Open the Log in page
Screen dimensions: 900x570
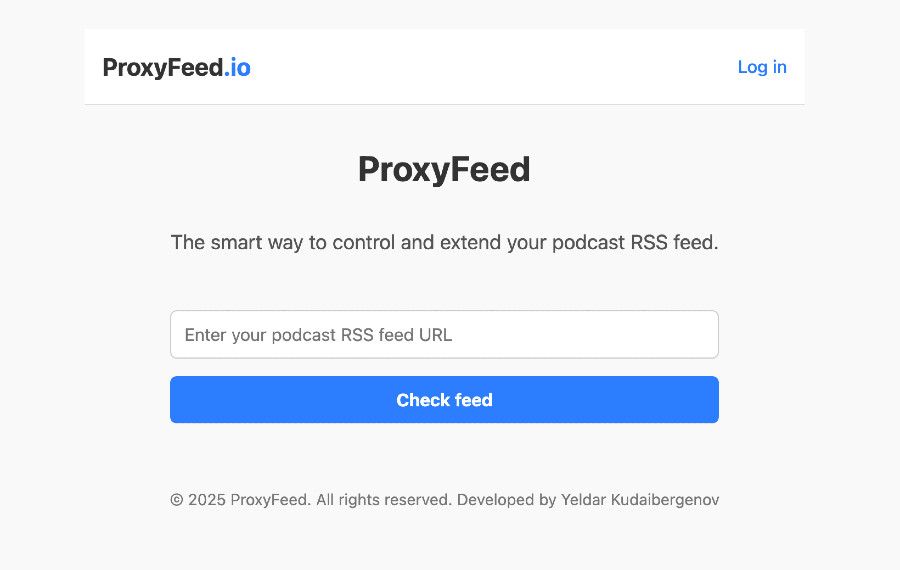pos(762,67)
